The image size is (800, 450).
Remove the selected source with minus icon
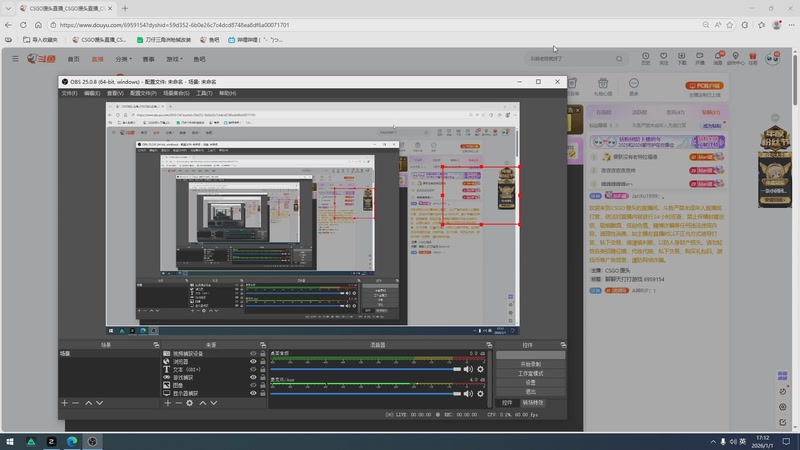pyautogui.click(x=179, y=403)
